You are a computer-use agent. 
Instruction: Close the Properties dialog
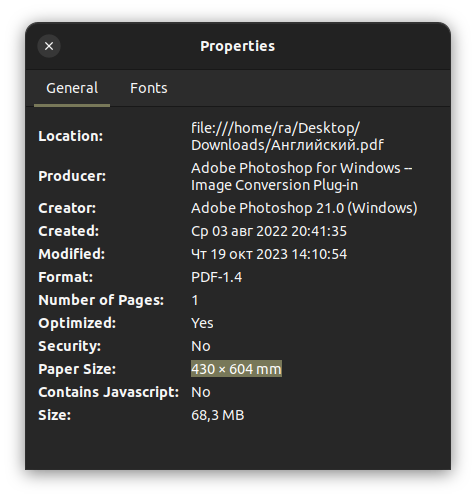pyautogui.click(x=49, y=46)
